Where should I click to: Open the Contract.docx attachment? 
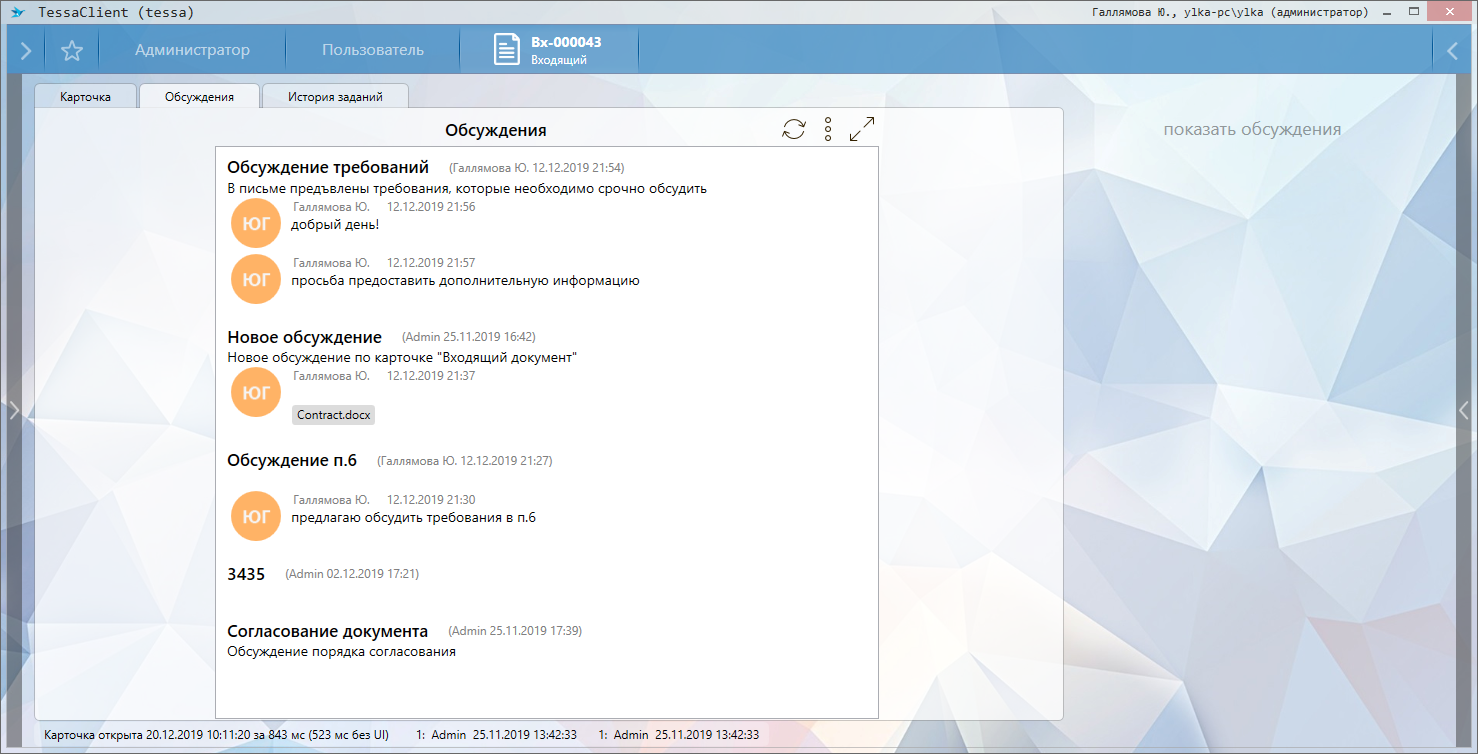[333, 415]
